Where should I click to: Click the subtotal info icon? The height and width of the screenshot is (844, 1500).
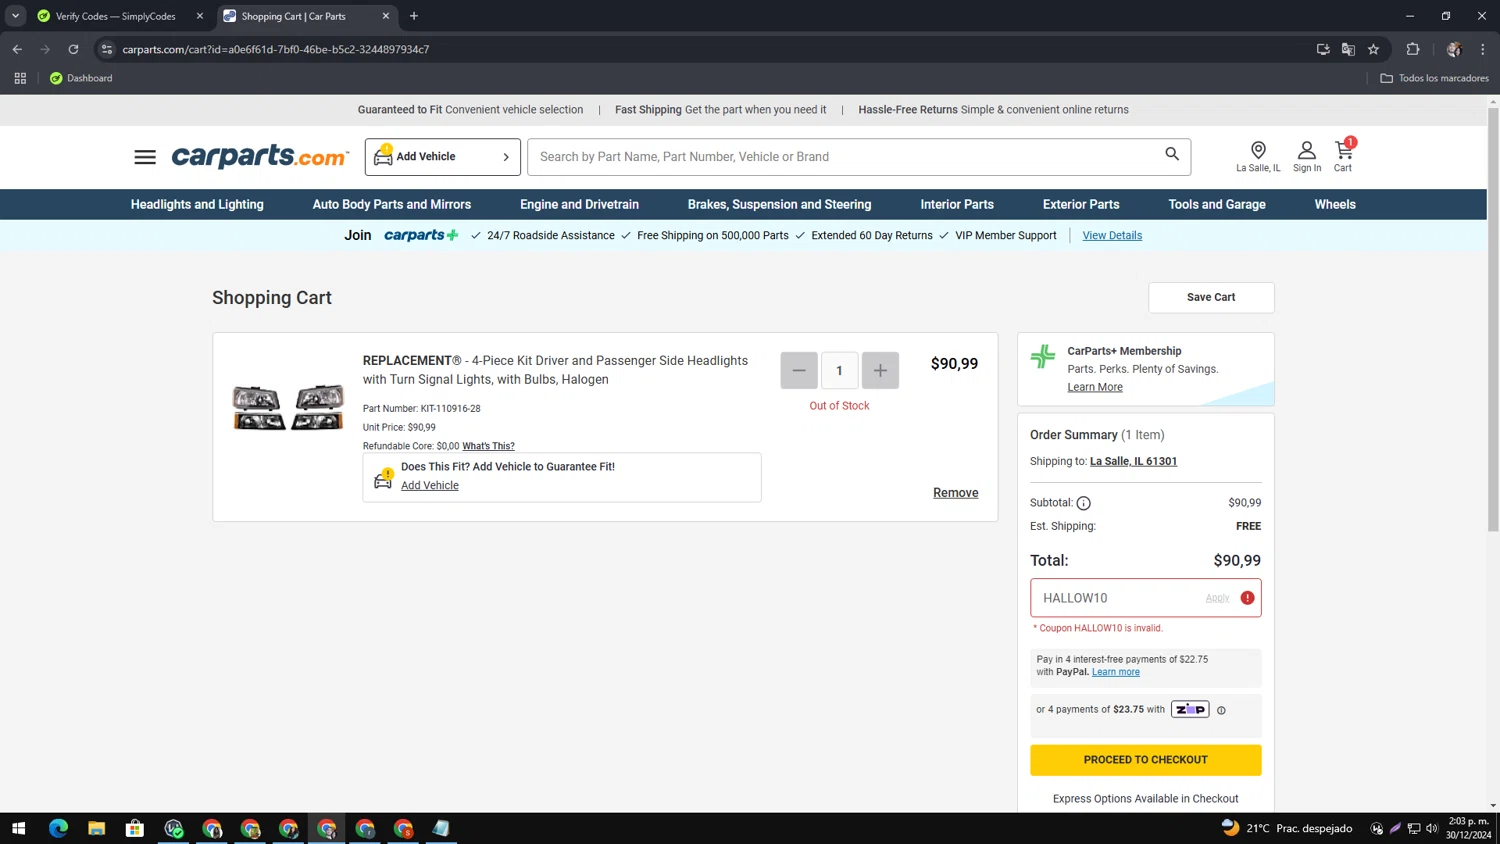point(1083,503)
